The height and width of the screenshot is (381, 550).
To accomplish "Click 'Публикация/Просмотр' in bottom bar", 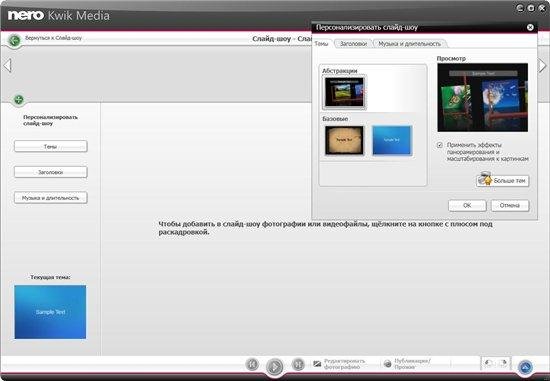I will pyautogui.click(x=407, y=364).
